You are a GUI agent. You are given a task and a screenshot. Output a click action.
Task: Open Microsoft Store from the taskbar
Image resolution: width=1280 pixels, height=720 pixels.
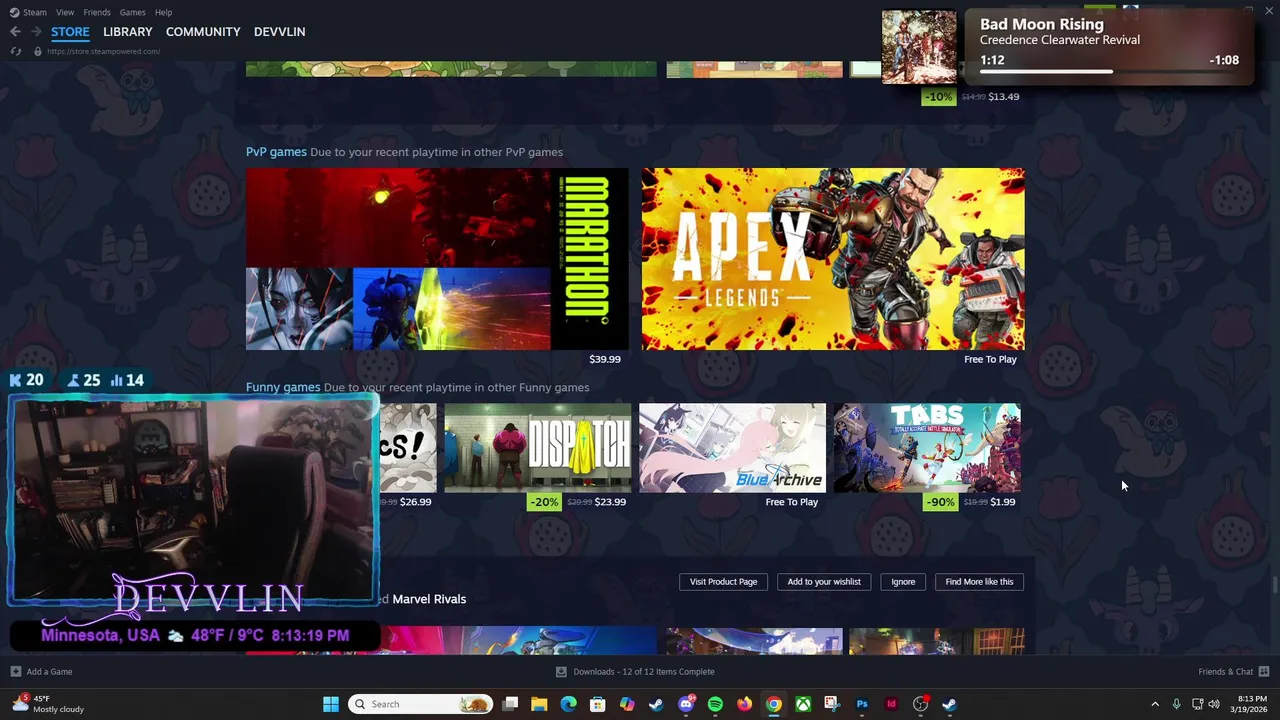598,704
